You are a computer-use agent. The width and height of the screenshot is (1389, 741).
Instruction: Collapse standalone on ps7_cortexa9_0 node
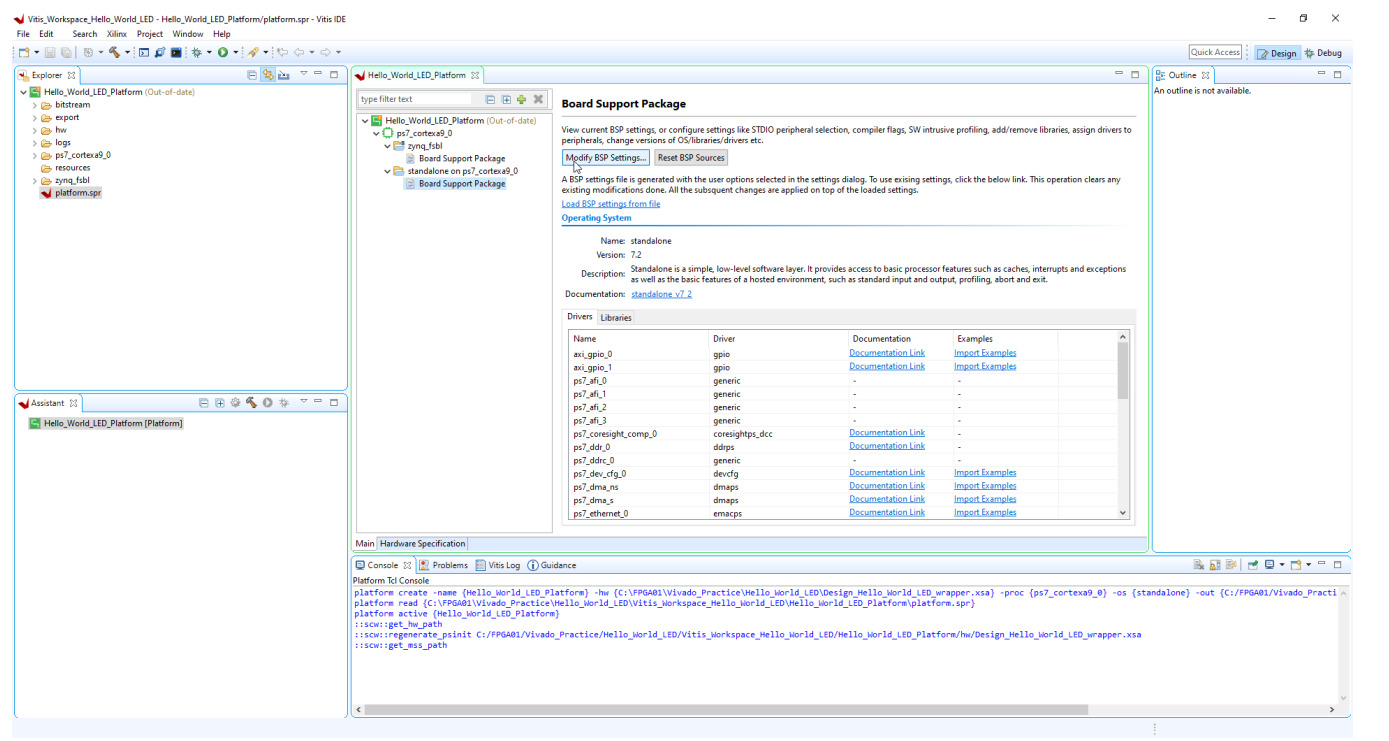coord(388,171)
